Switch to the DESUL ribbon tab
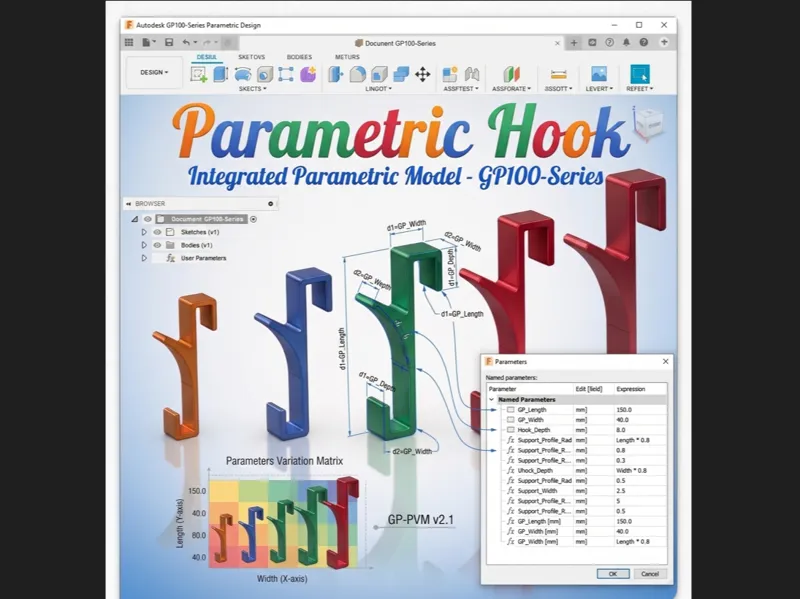Image resolution: width=800 pixels, height=599 pixels. (x=207, y=57)
